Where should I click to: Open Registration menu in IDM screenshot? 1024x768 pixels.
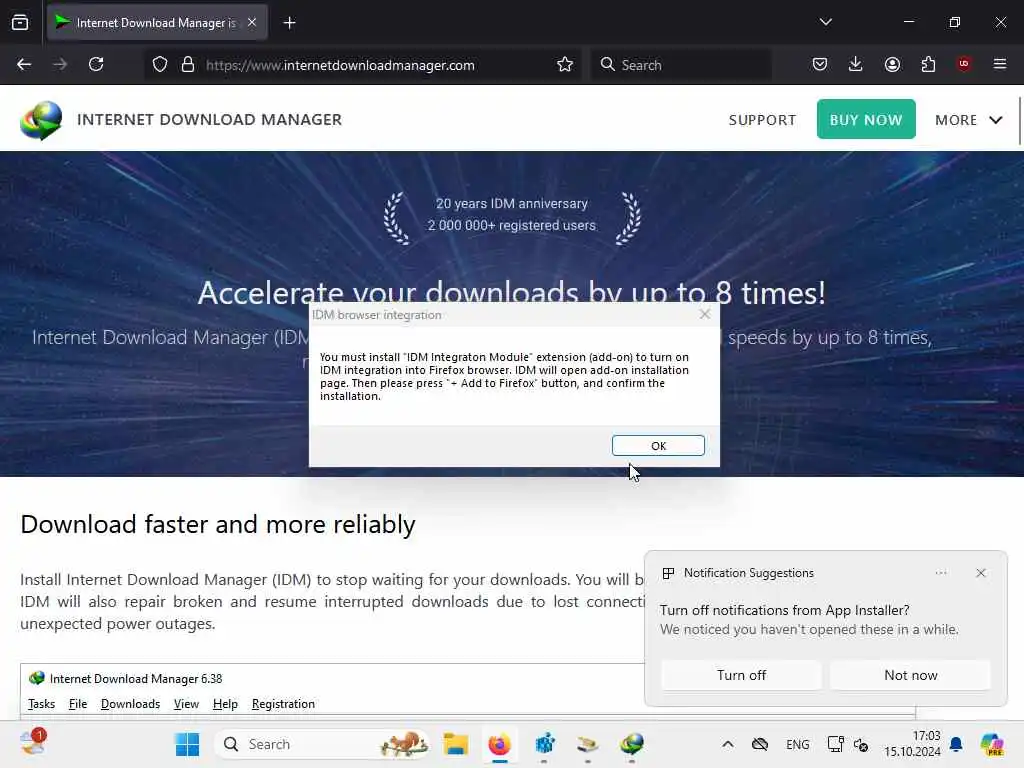coord(283,703)
